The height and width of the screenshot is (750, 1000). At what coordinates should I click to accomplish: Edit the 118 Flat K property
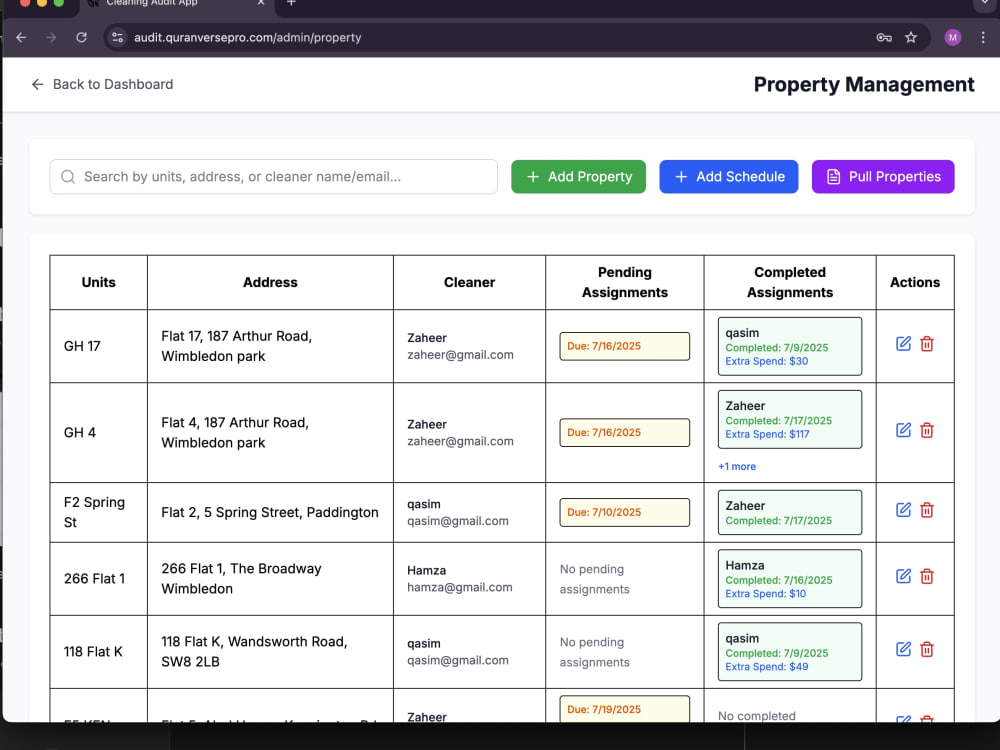click(x=904, y=649)
